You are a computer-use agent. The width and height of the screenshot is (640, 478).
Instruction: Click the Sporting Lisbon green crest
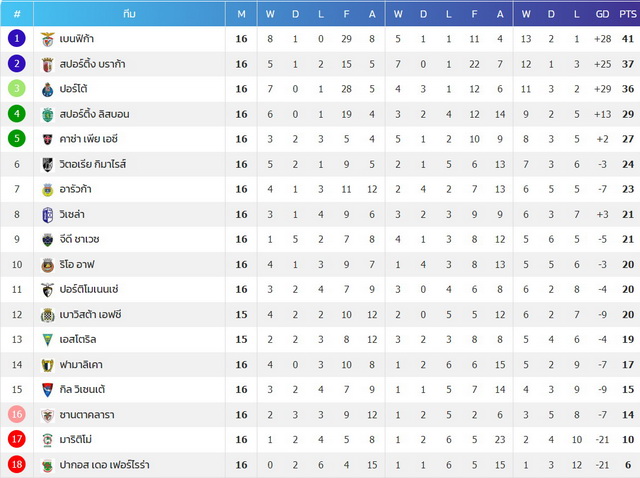click(x=48, y=114)
